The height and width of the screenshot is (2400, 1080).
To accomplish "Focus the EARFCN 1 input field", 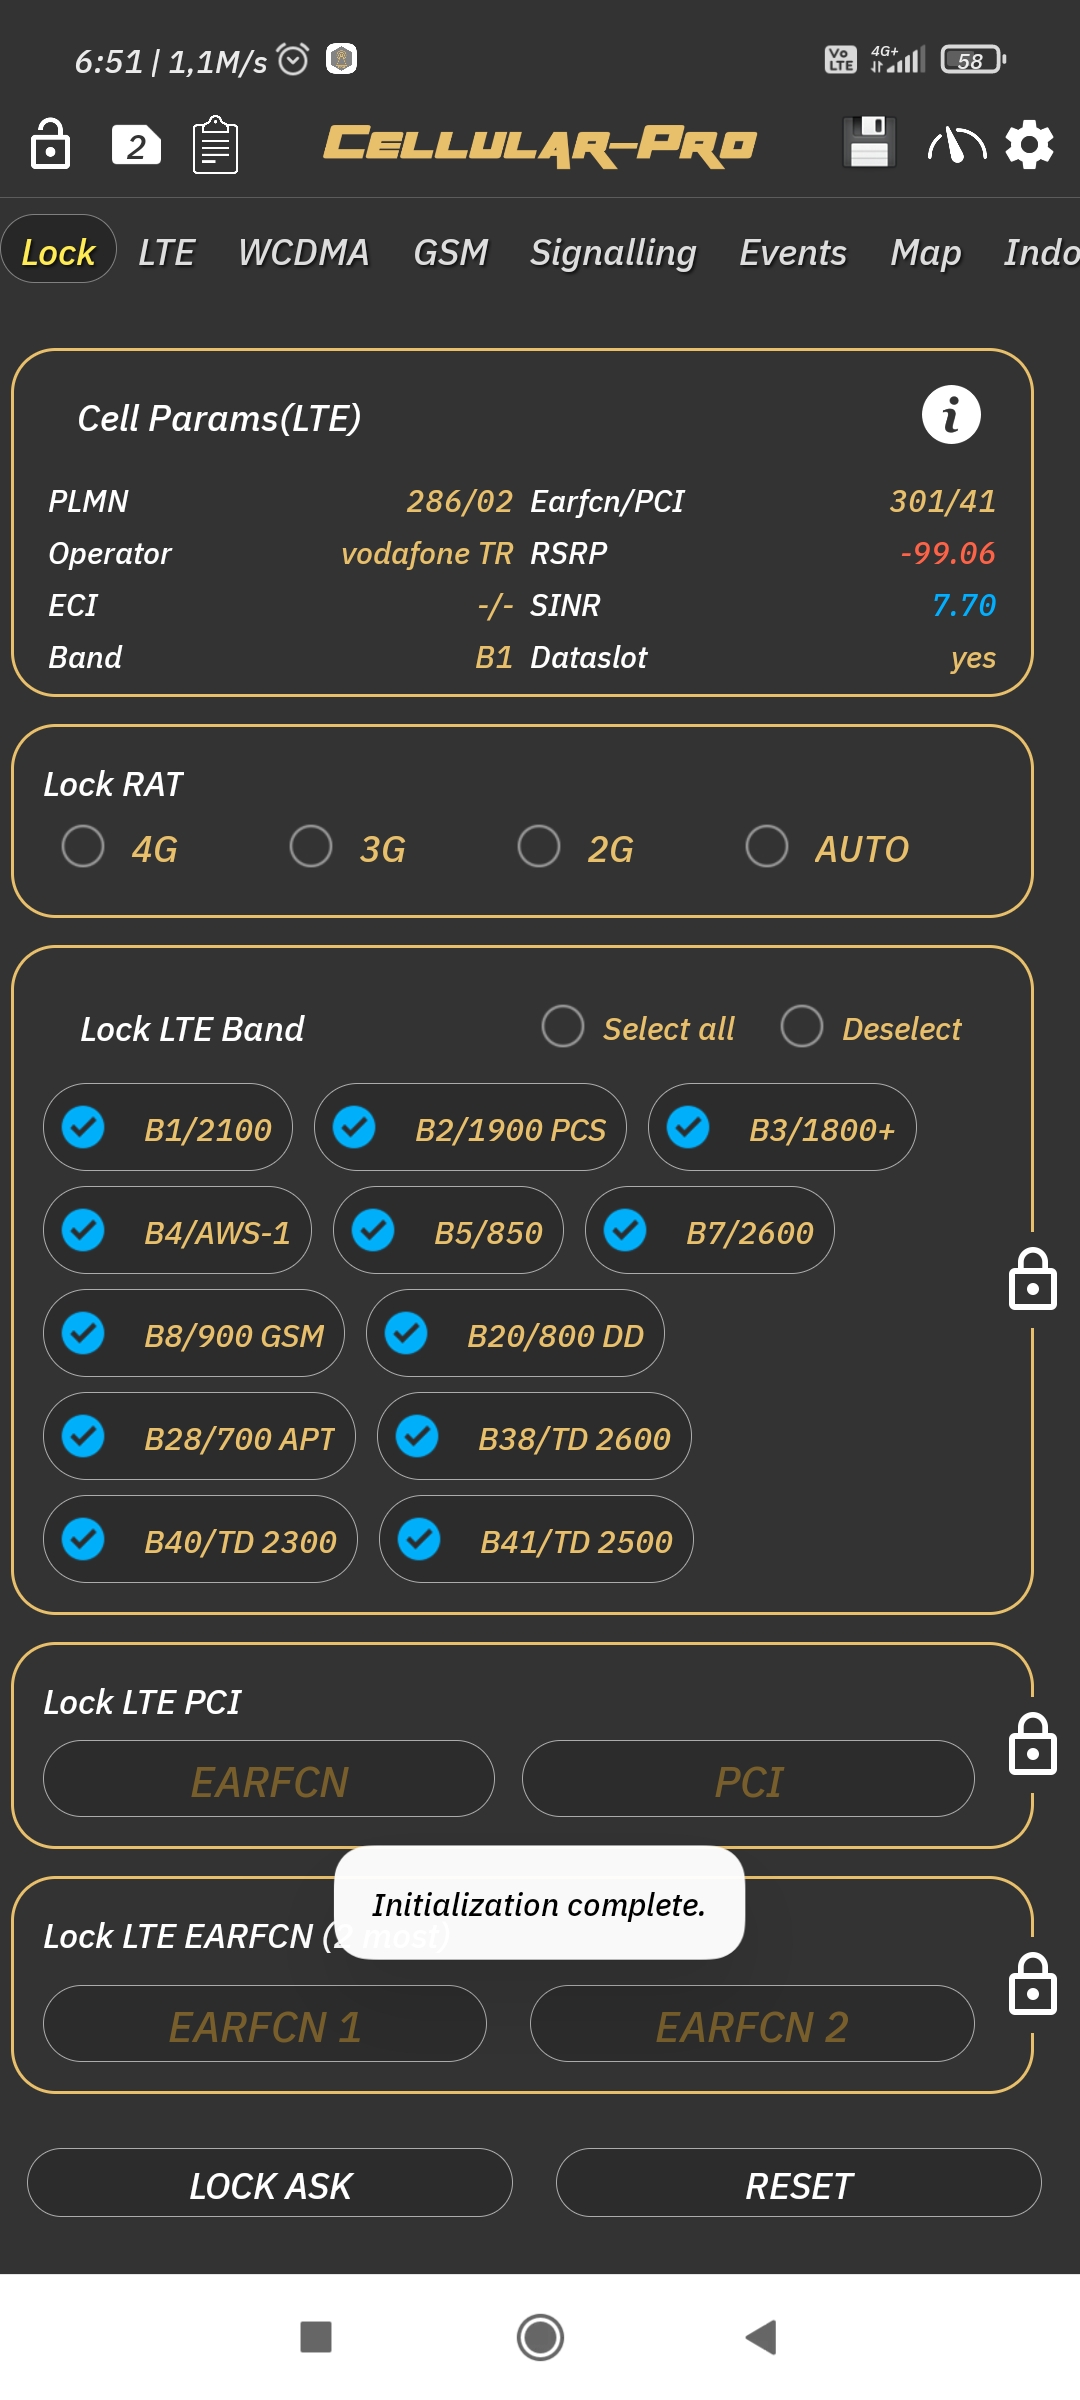I will pyautogui.click(x=265, y=2023).
